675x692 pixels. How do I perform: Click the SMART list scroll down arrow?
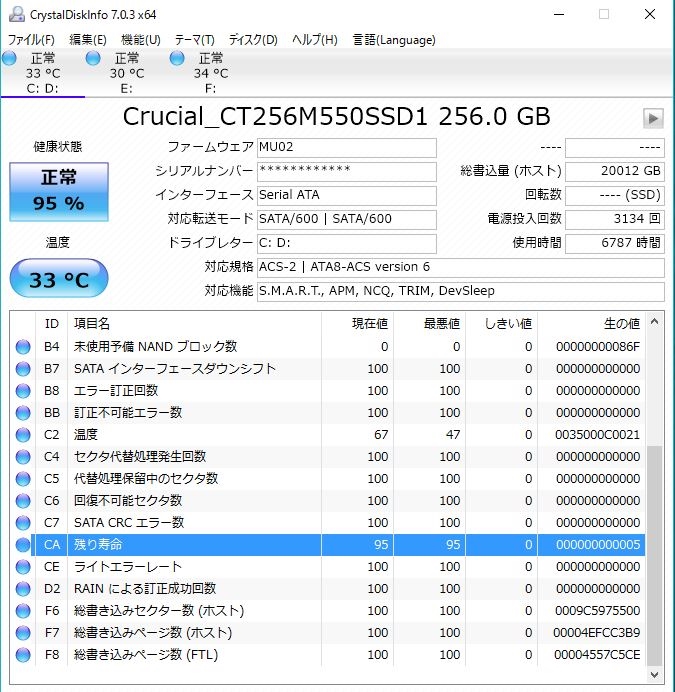[655, 675]
